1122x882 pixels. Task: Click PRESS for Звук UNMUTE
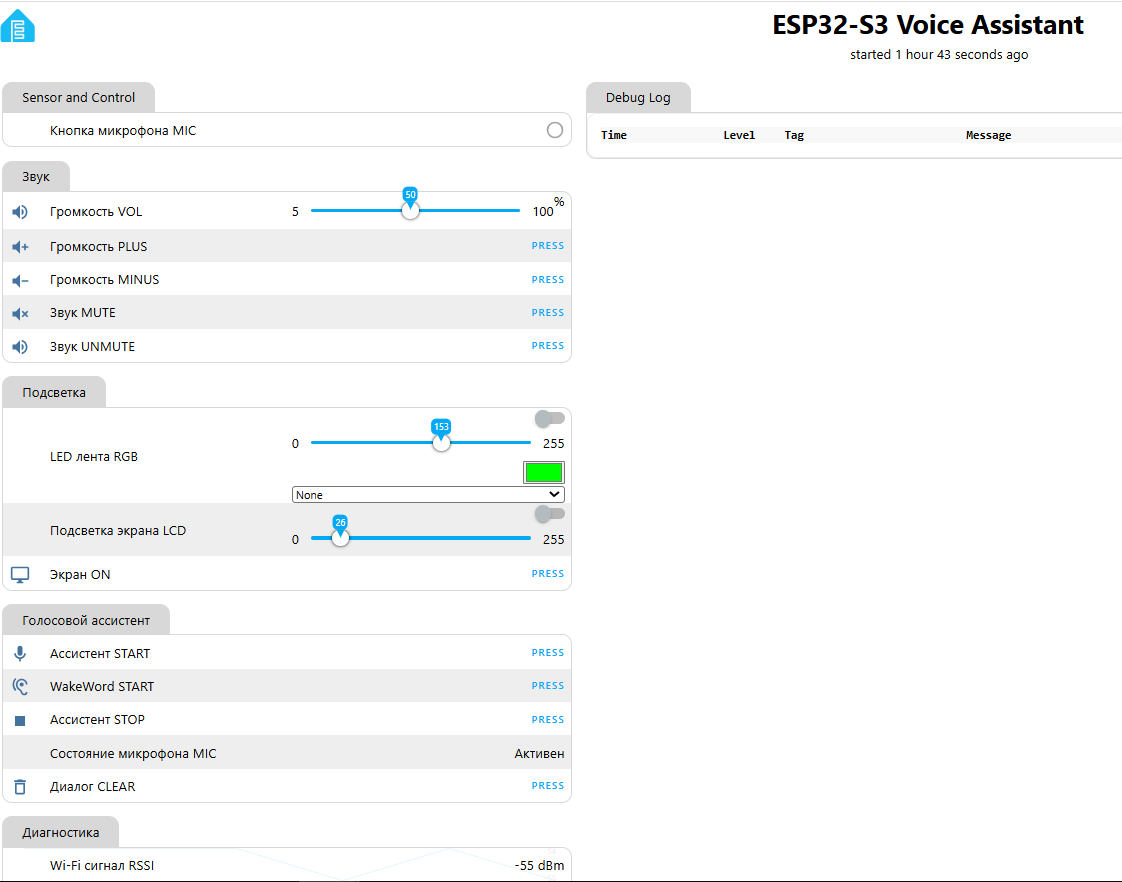coord(547,346)
